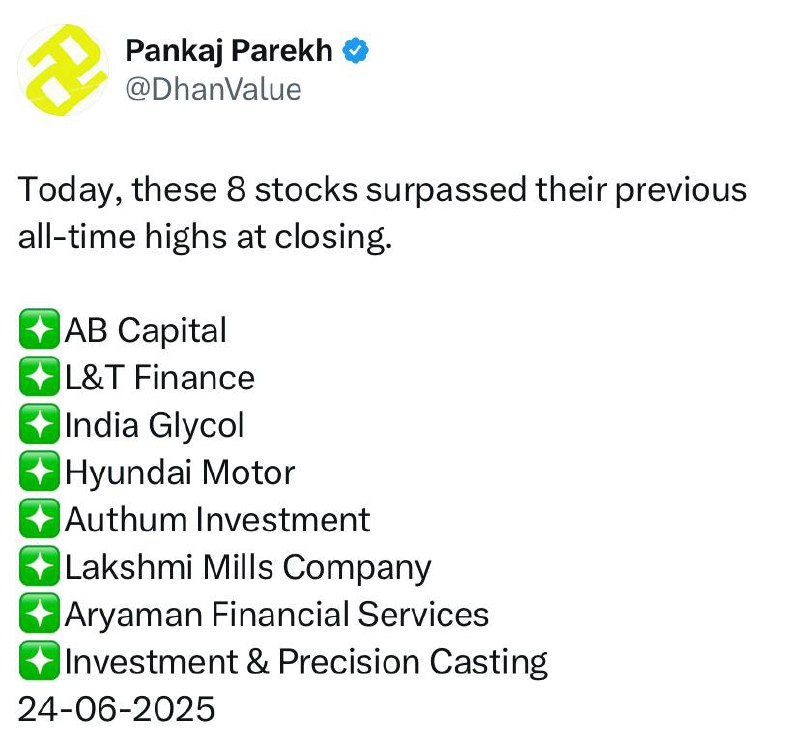Select the Lakshmi Mills Company text
The height and width of the screenshot is (745, 800).
pos(248,567)
